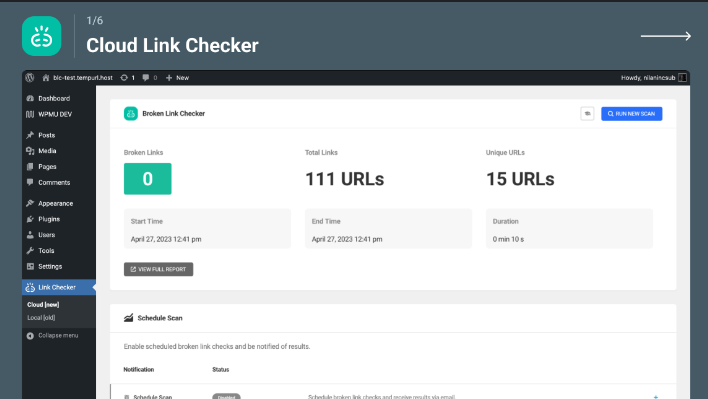Click the small icon button beside Run New Scan
The height and width of the screenshot is (399, 708).
(x=587, y=114)
